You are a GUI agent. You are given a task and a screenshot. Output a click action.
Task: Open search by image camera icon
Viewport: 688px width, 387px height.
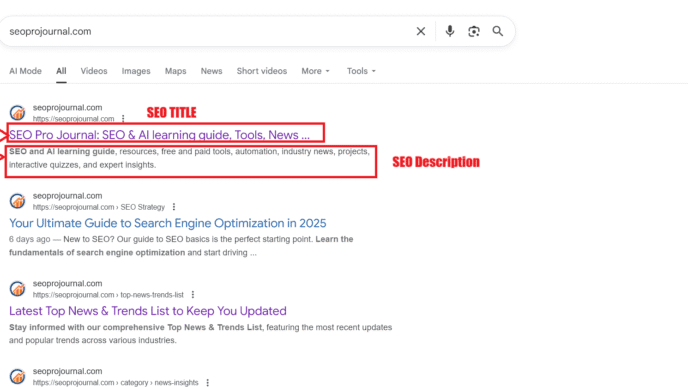tap(474, 31)
